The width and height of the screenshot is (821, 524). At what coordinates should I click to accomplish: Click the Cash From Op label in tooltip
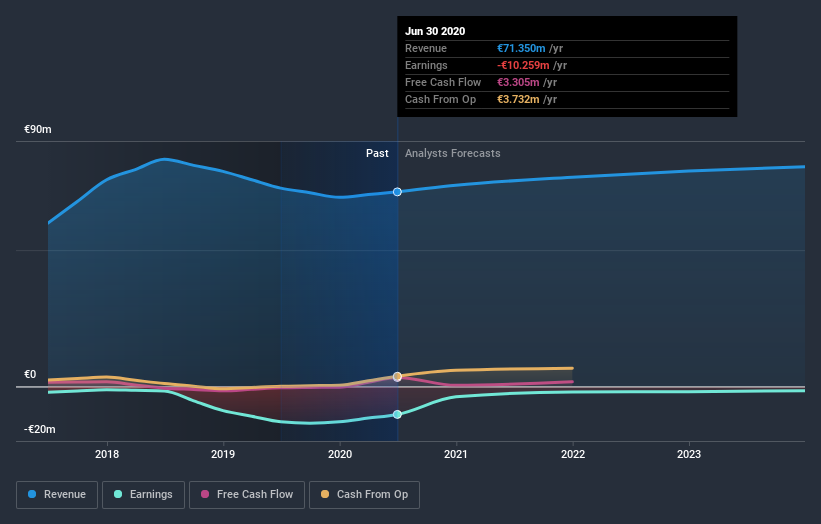pos(440,99)
